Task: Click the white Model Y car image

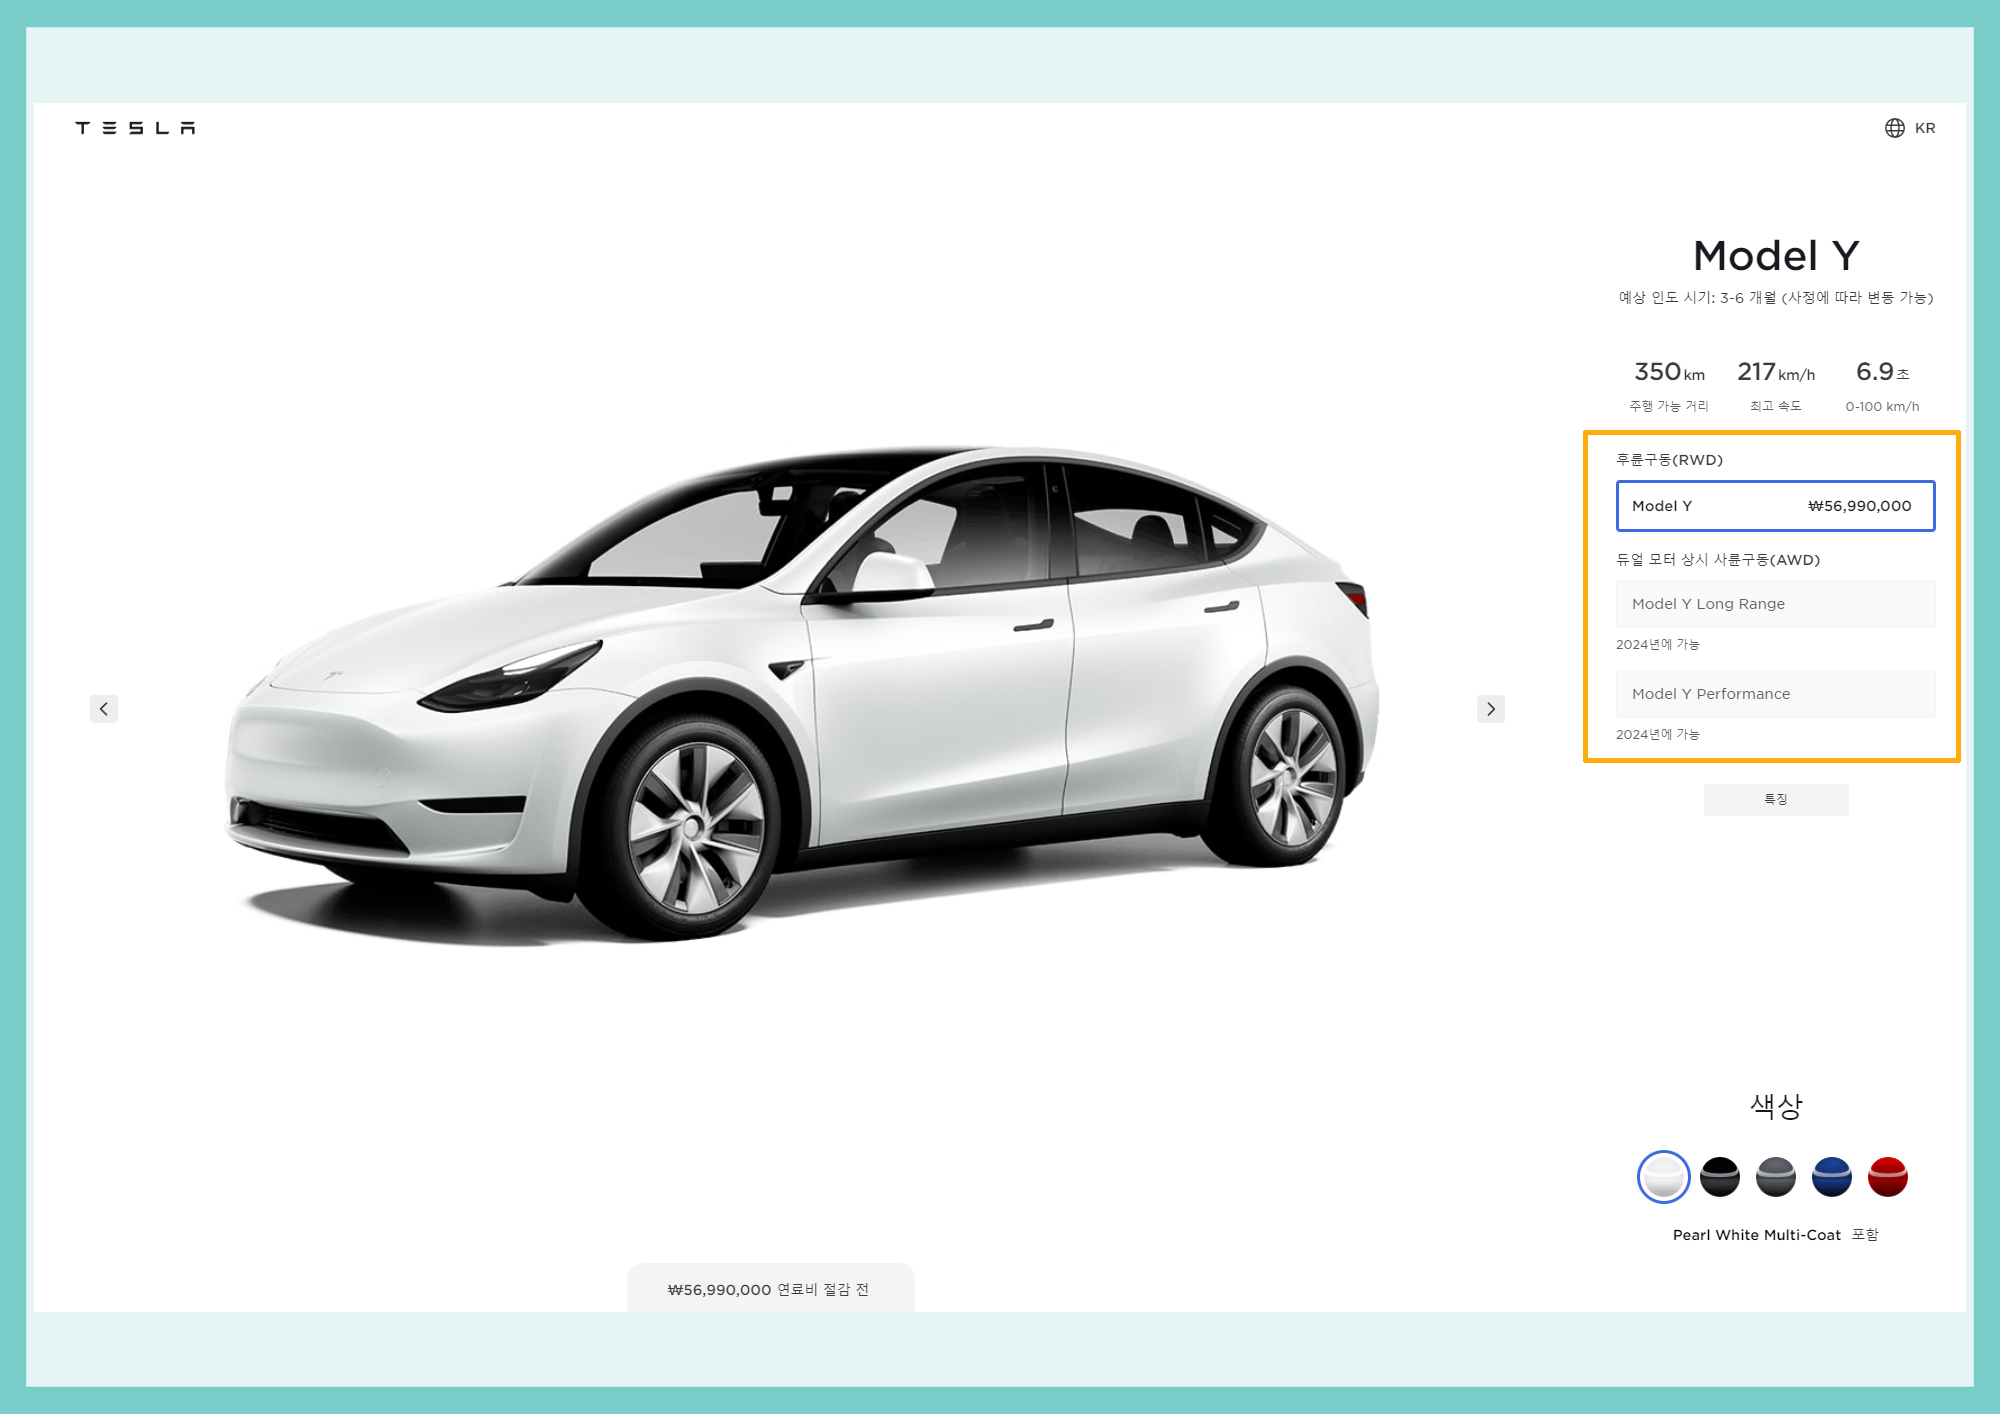Action: click(x=800, y=690)
